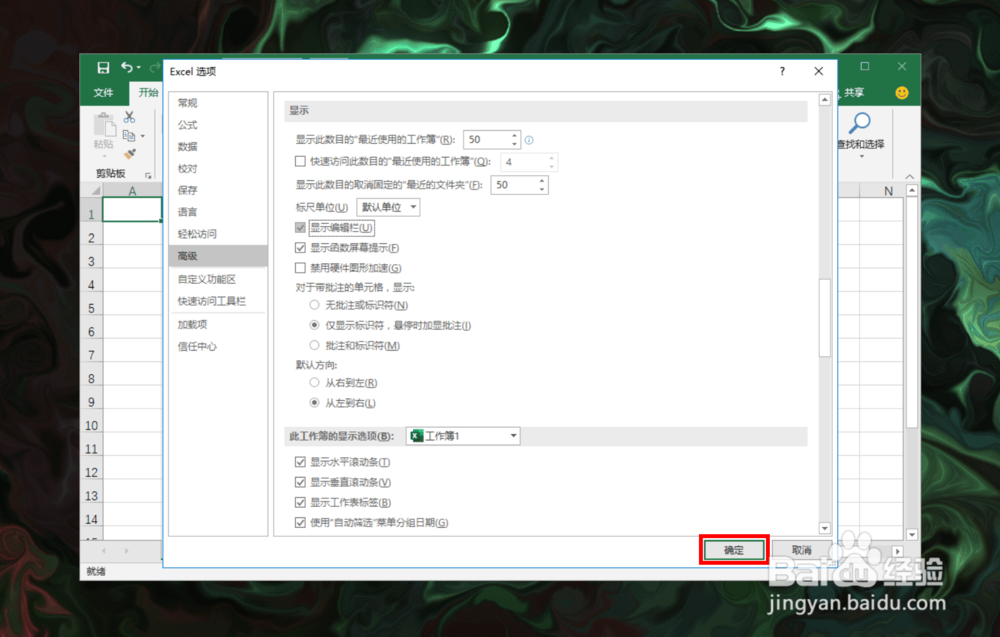The height and width of the screenshot is (637, 1000).
Task: Select column A header
Action: [x=132, y=191]
